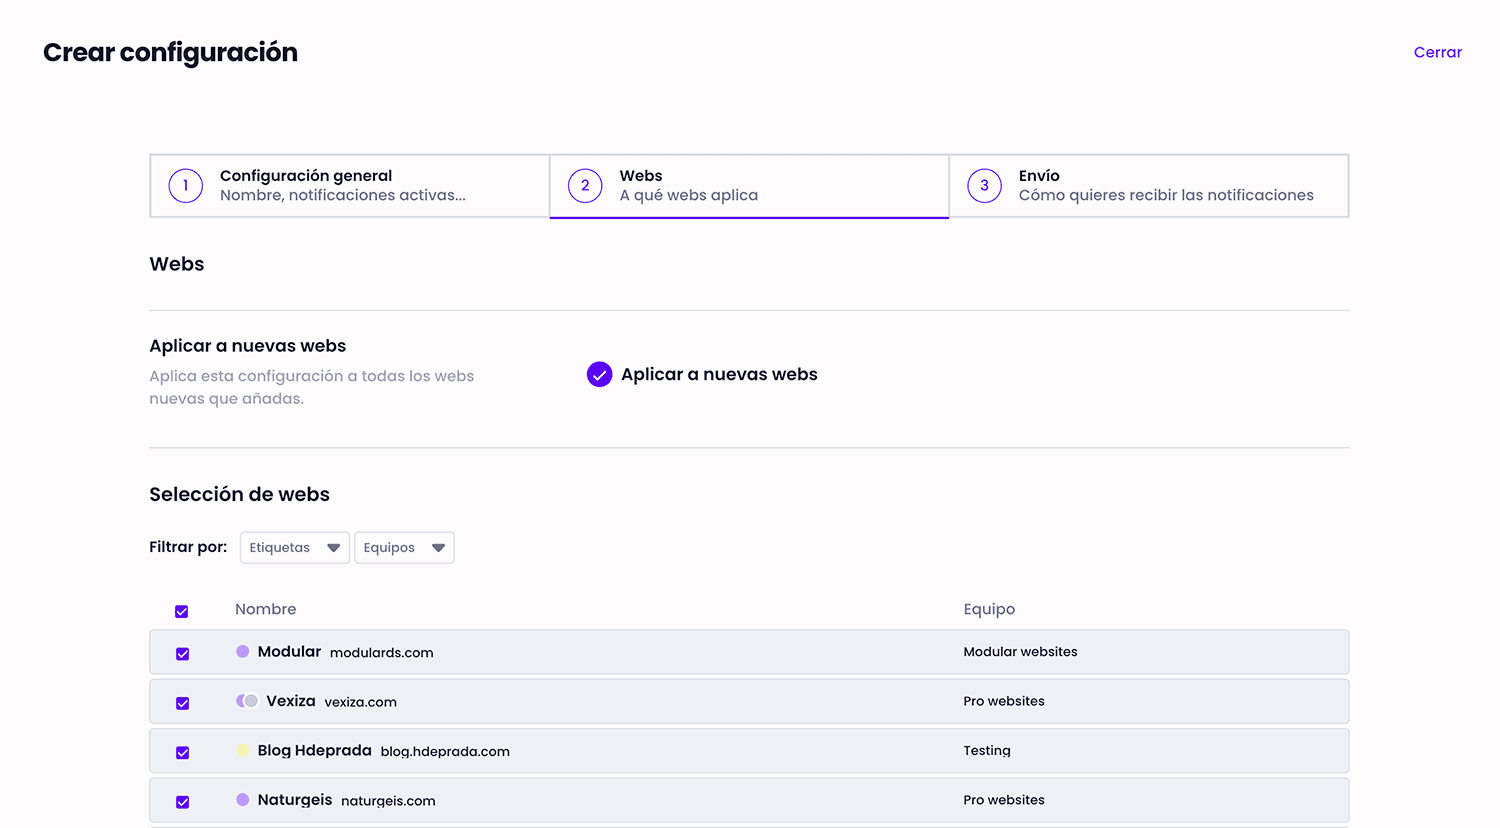Click the Naturgeis site name
Screen dimensions: 1500x828
(x=295, y=800)
